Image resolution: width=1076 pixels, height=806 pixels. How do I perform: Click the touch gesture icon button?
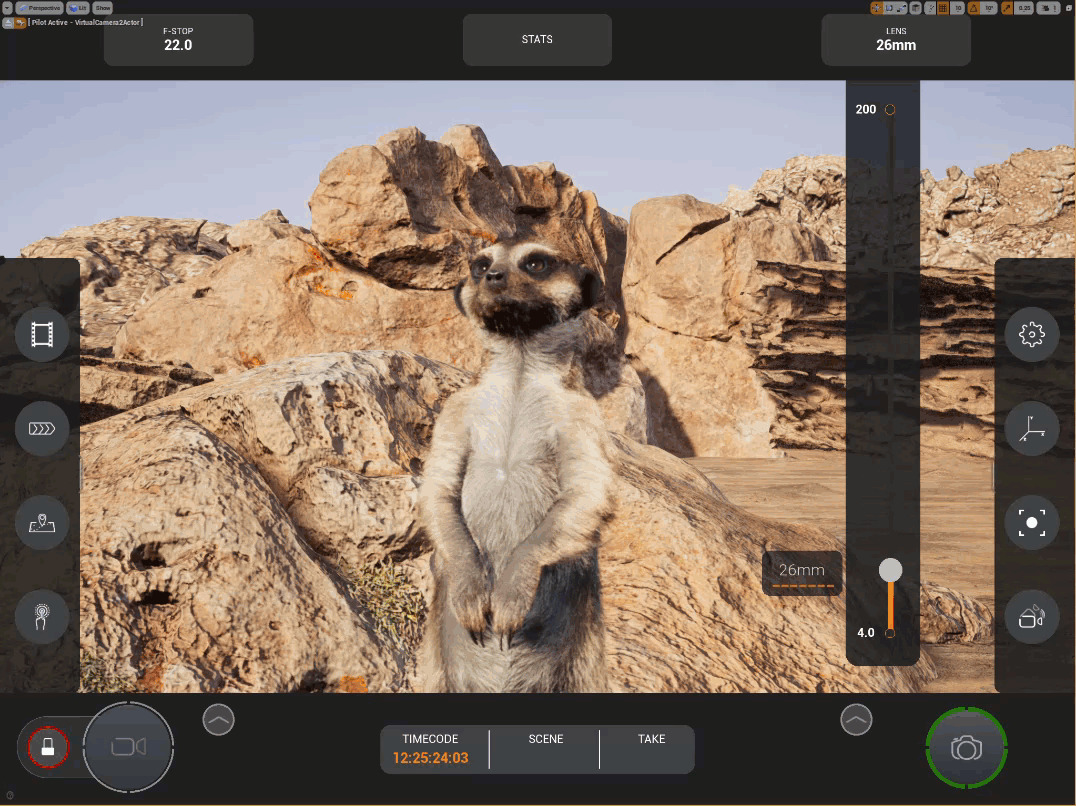(x=42, y=616)
